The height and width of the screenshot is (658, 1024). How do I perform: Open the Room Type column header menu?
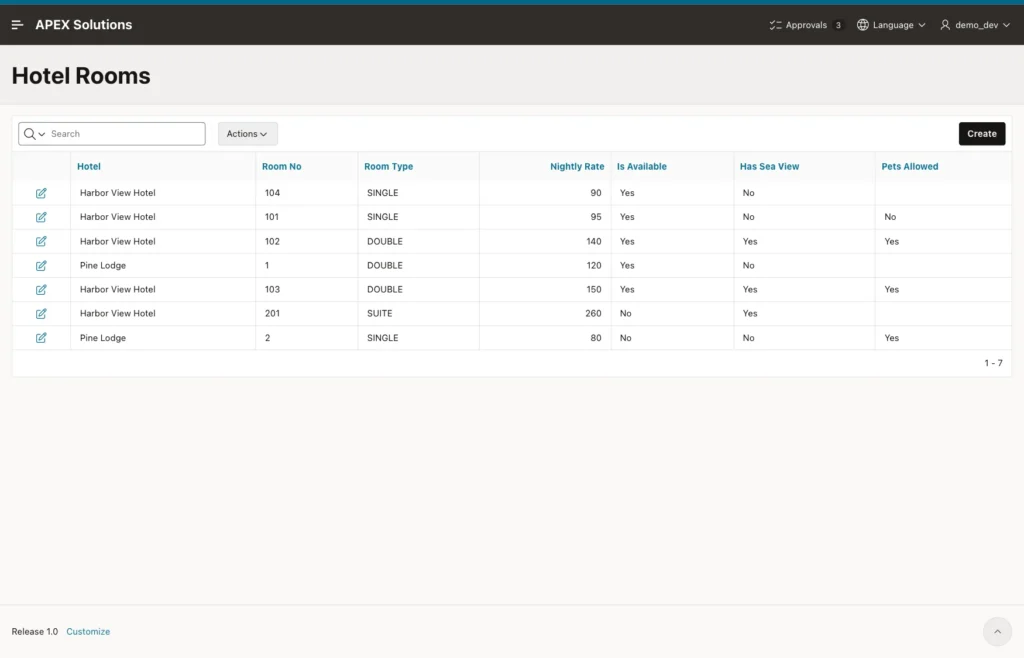click(x=389, y=166)
